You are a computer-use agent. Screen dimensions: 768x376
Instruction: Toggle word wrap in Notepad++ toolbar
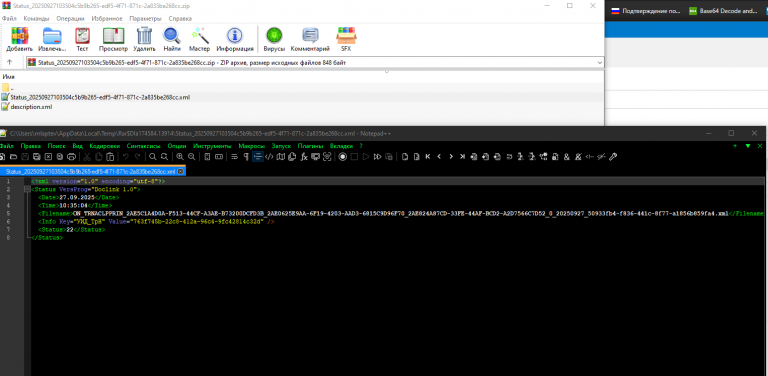tap(234, 157)
